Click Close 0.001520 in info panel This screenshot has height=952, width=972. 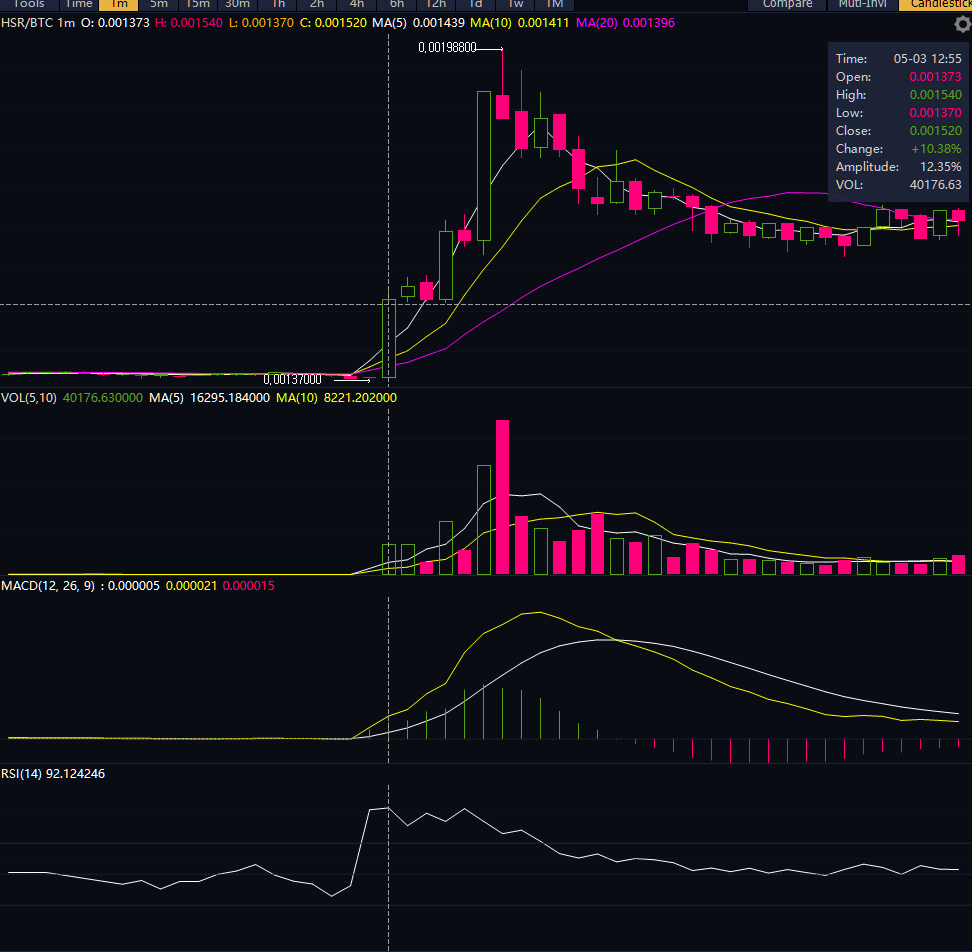(x=898, y=131)
